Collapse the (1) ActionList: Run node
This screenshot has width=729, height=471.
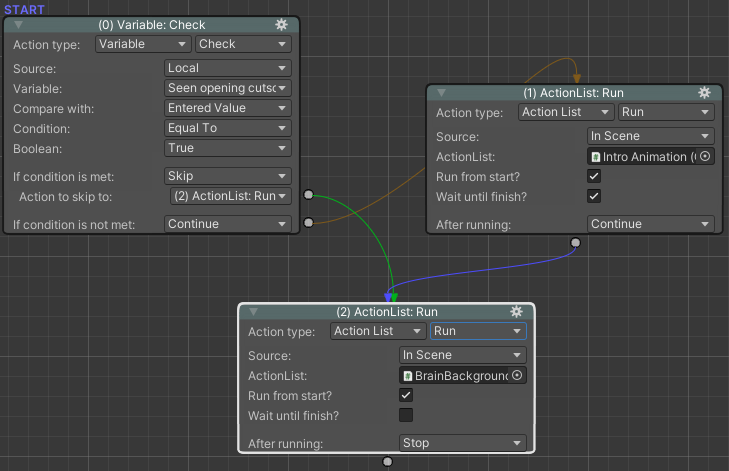click(x=442, y=93)
